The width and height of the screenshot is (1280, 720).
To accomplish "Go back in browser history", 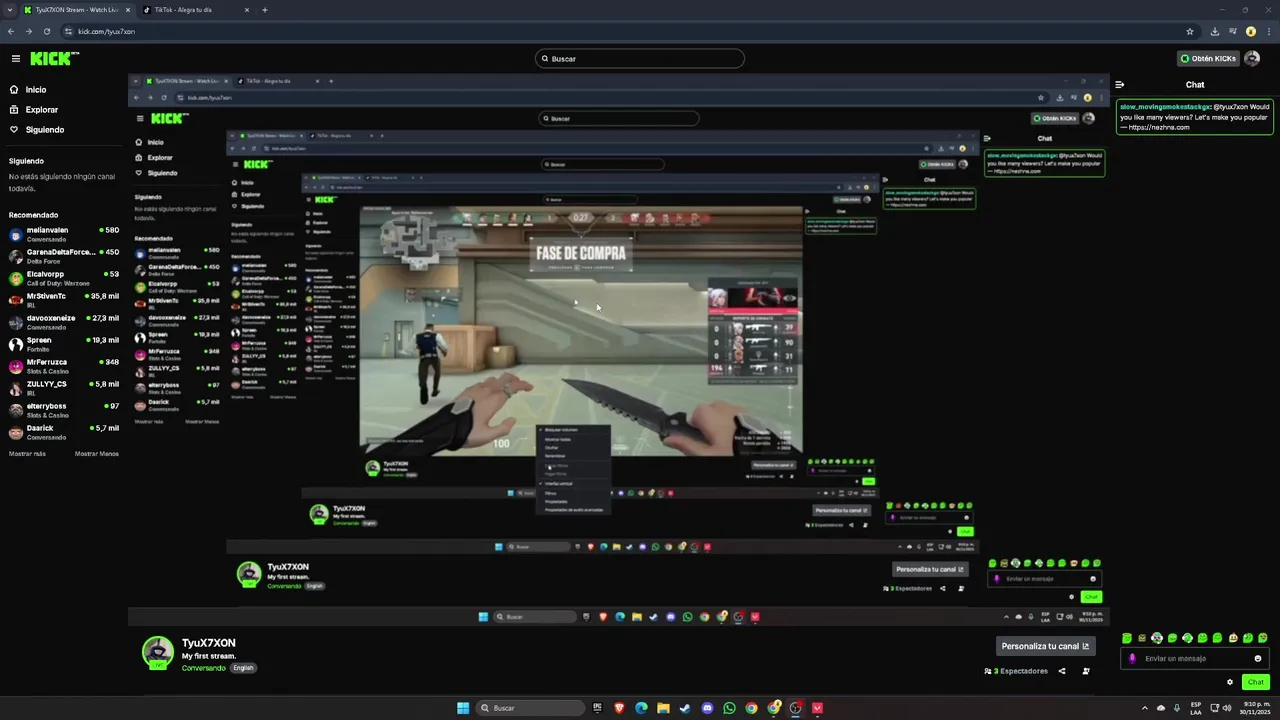I will click(x=11, y=31).
